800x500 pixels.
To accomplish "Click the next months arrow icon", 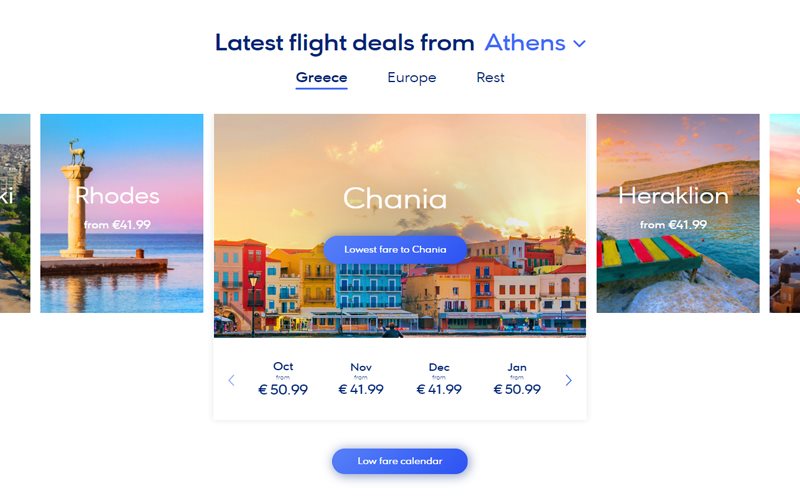I will 569,380.
